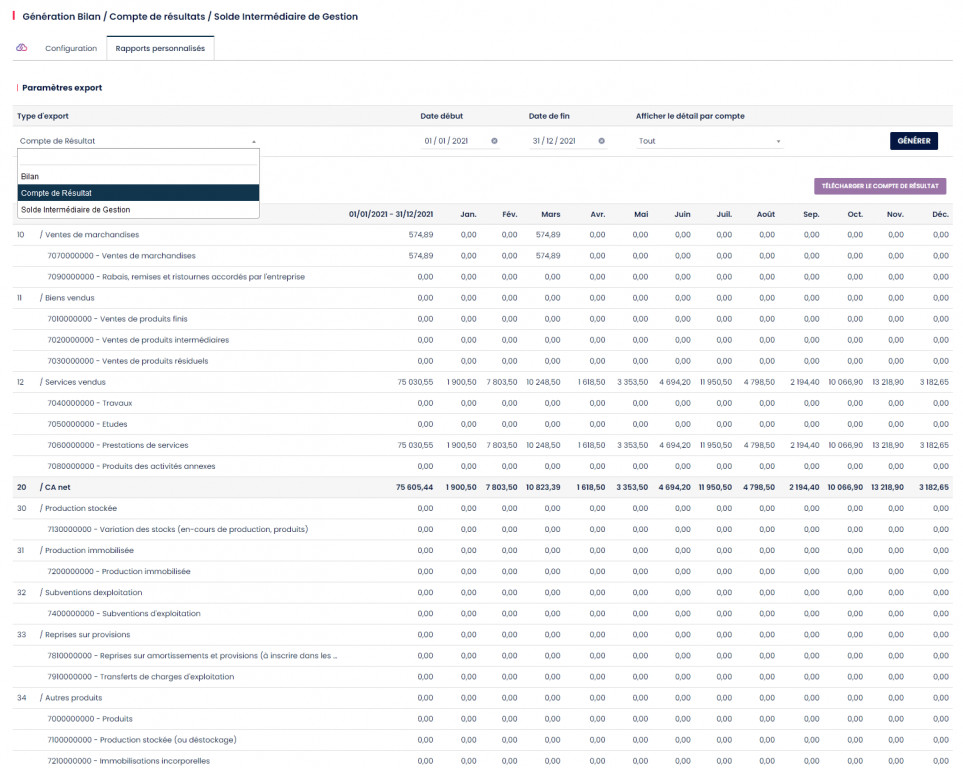
Task: Focus the dropdown search box above Bilan
Action: tap(138, 158)
